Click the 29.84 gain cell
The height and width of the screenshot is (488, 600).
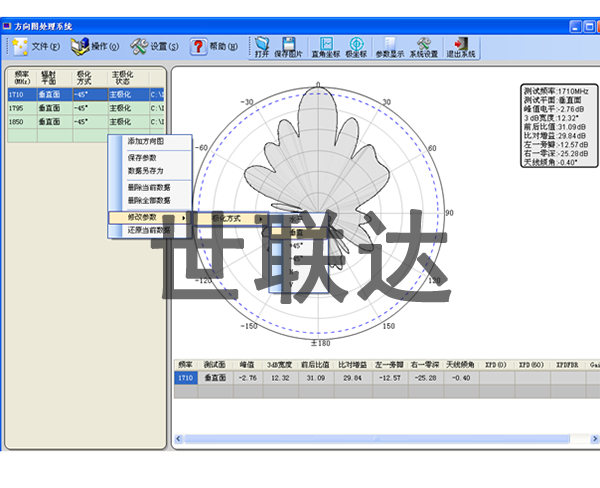click(x=352, y=378)
